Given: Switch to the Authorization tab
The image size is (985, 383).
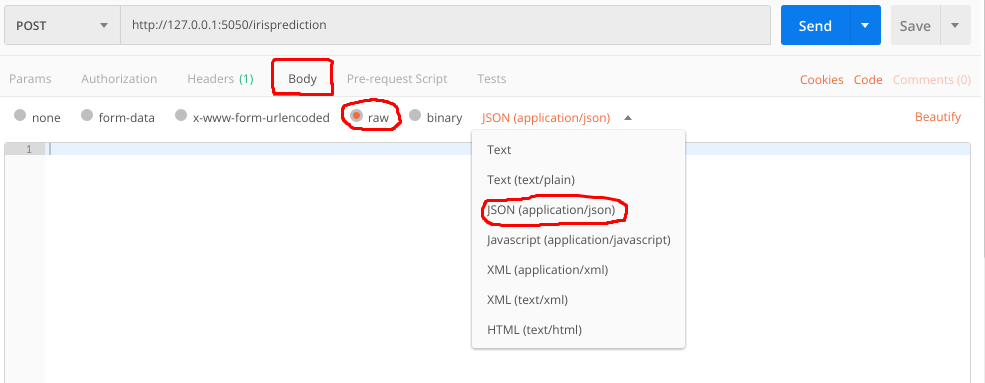Looking at the screenshot, I should click(119, 79).
